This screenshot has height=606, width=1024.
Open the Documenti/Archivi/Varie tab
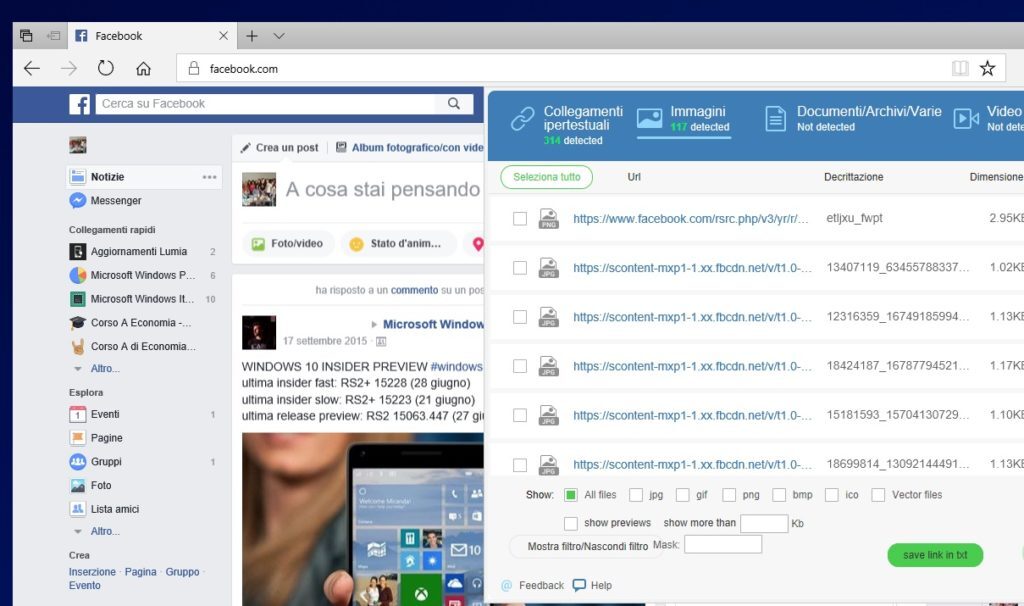point(853,119)
